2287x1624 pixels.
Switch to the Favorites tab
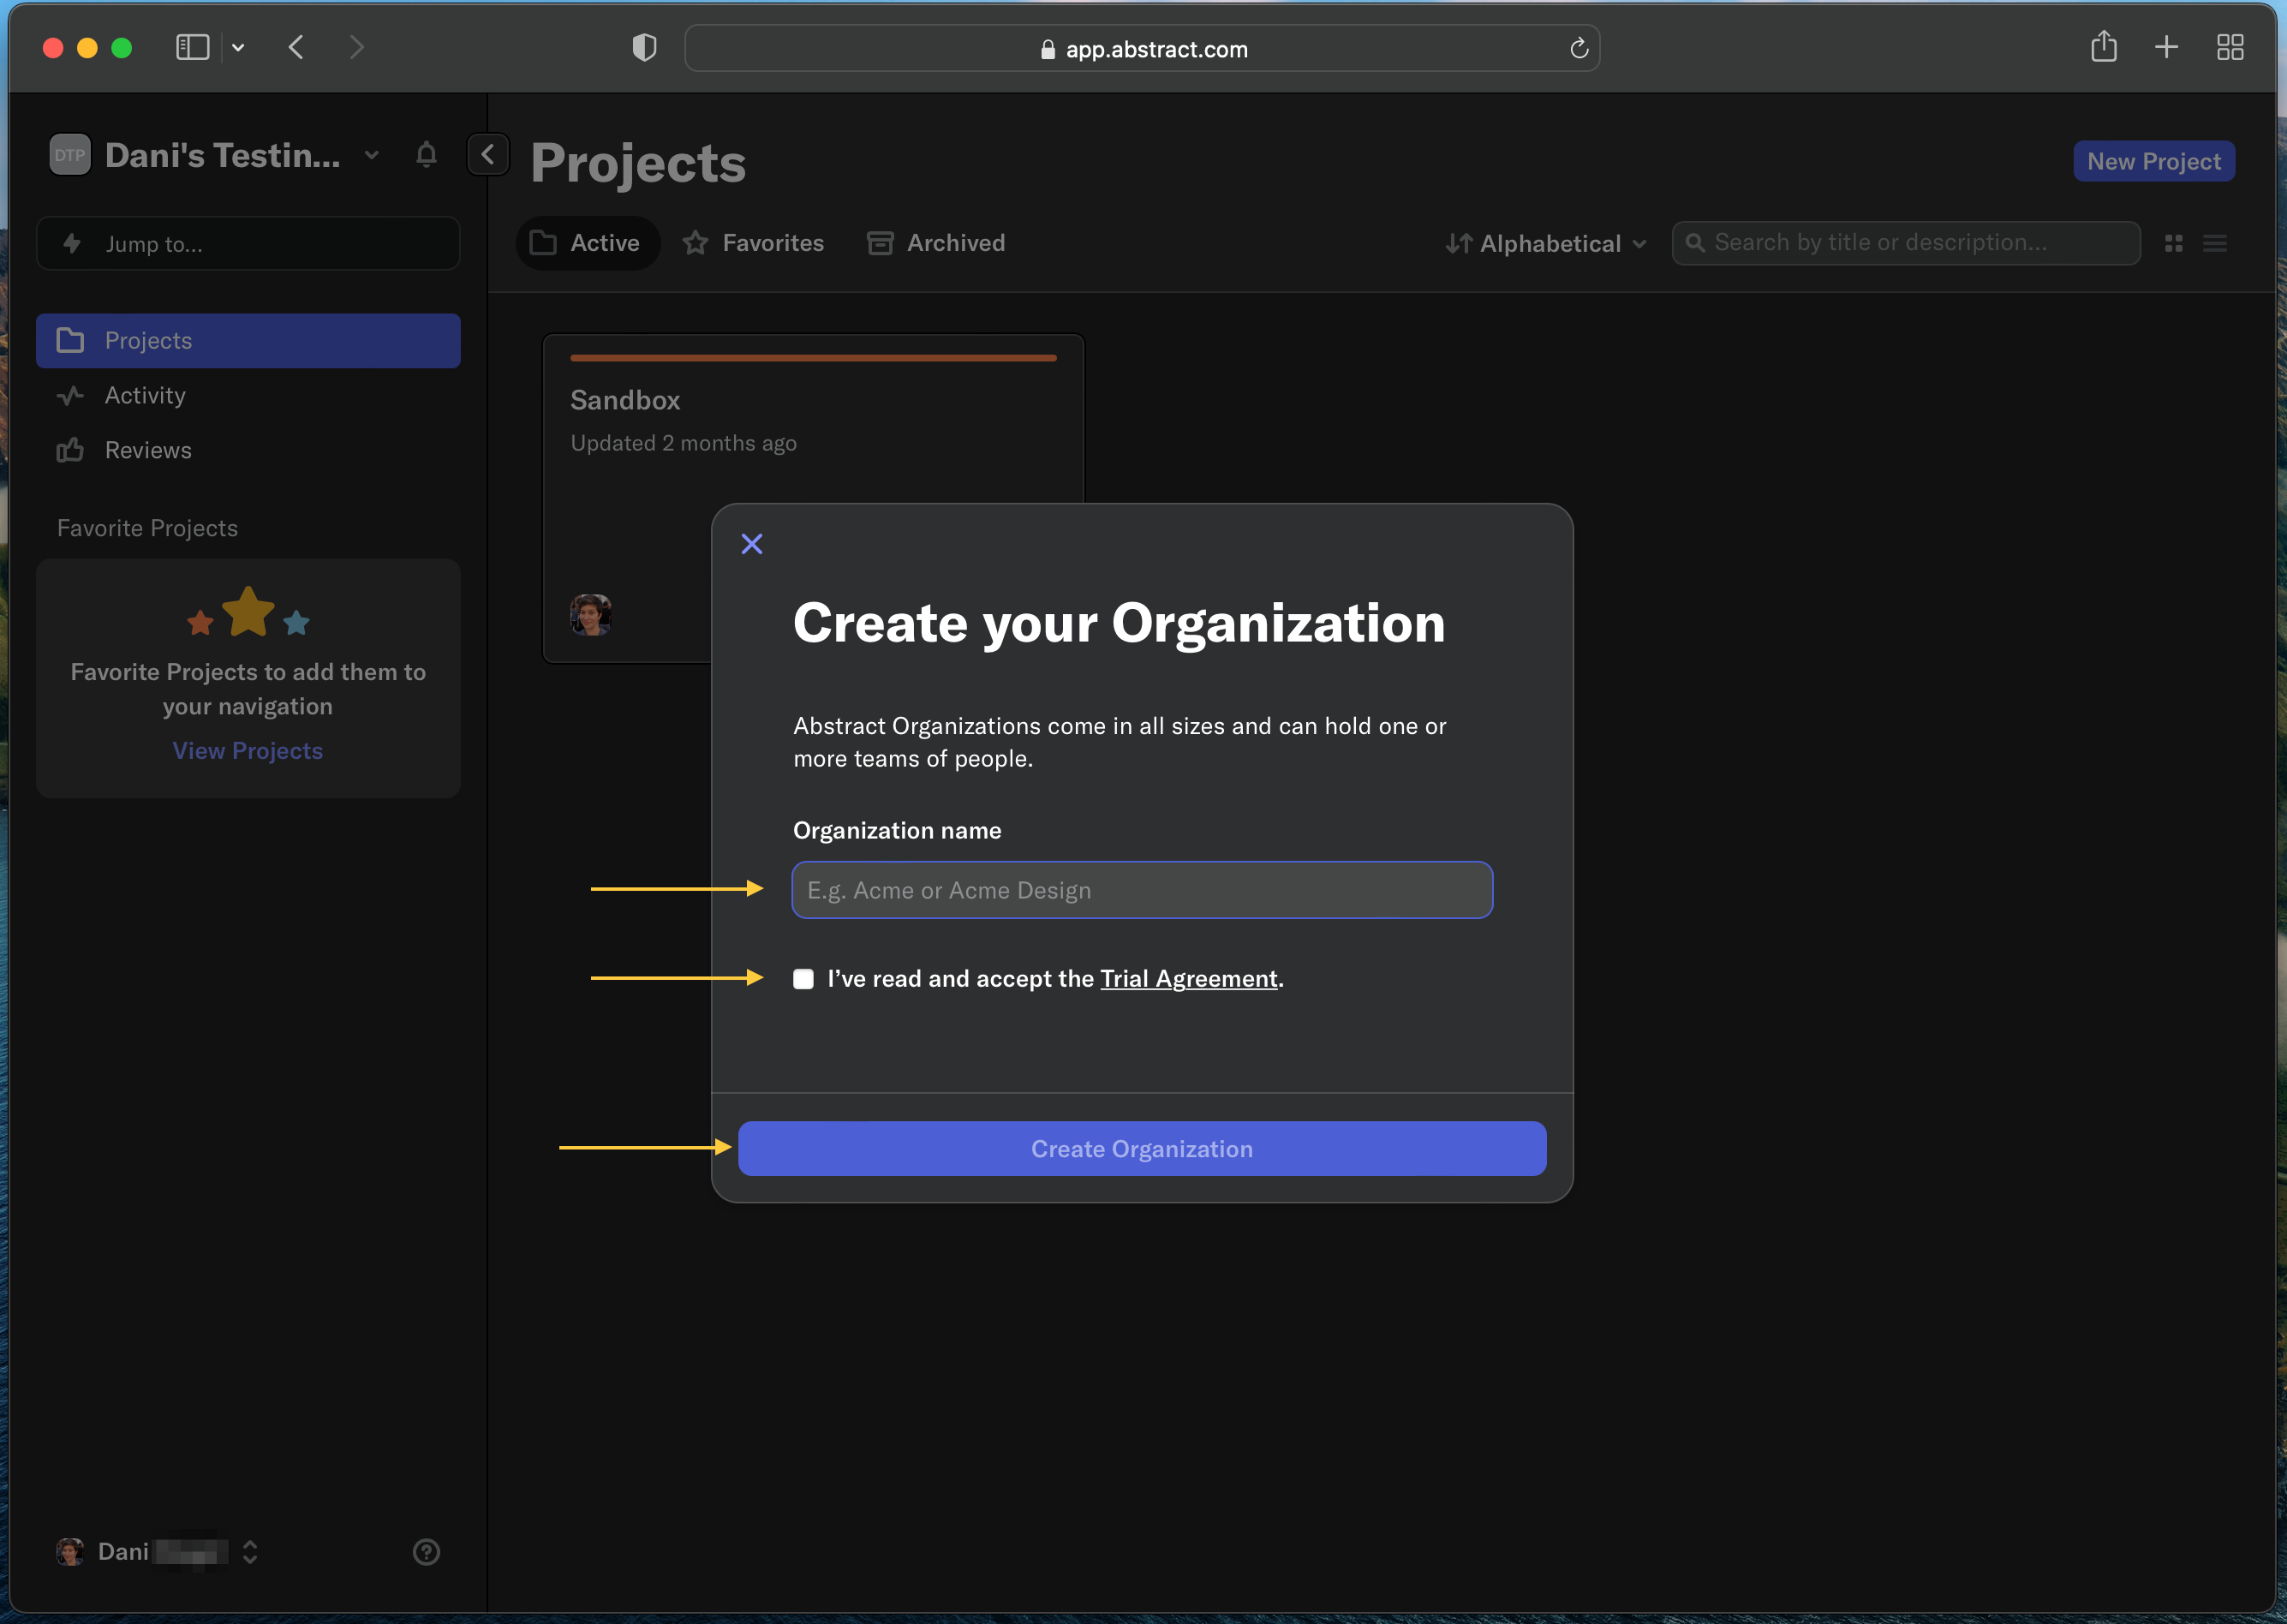754,243
